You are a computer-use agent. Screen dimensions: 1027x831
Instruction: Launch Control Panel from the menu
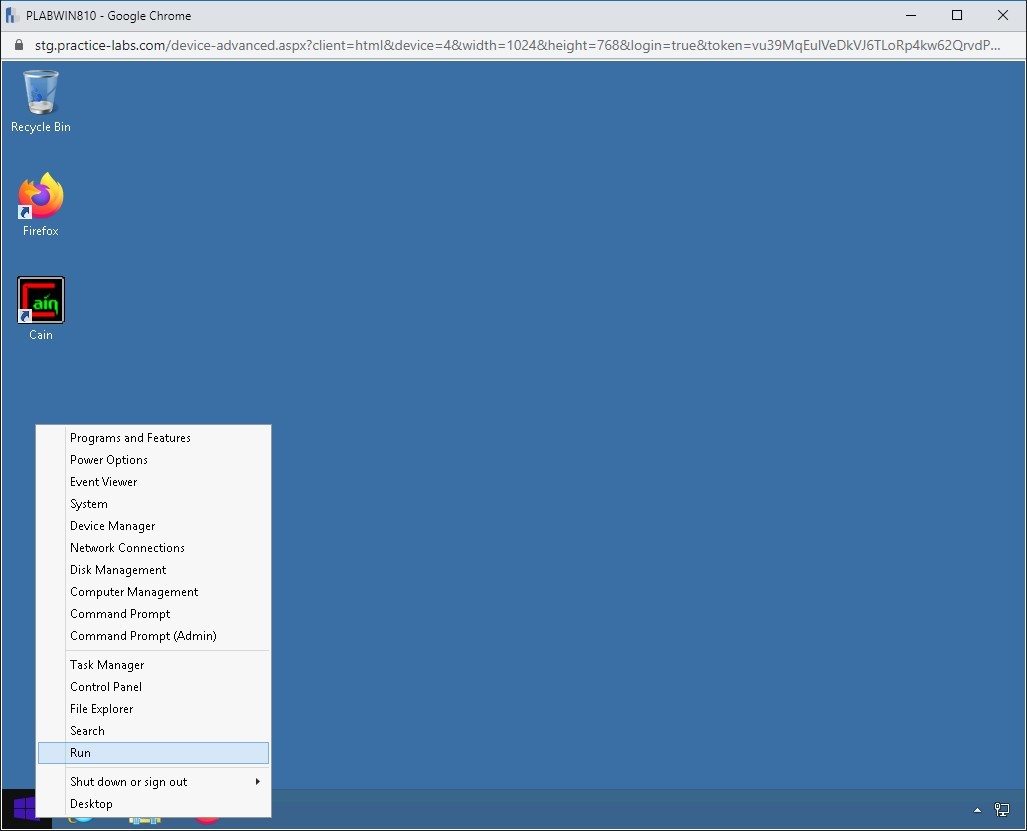tap(105, 686)
